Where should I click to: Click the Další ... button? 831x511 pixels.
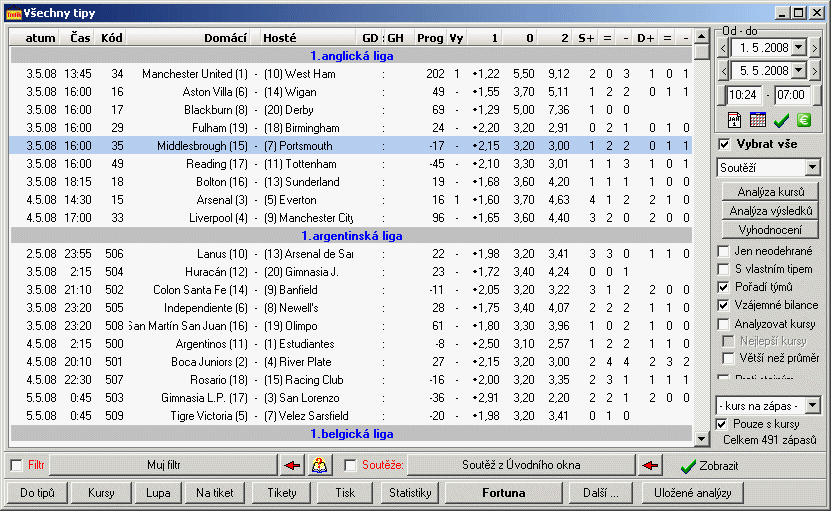(x=600, y=493)
